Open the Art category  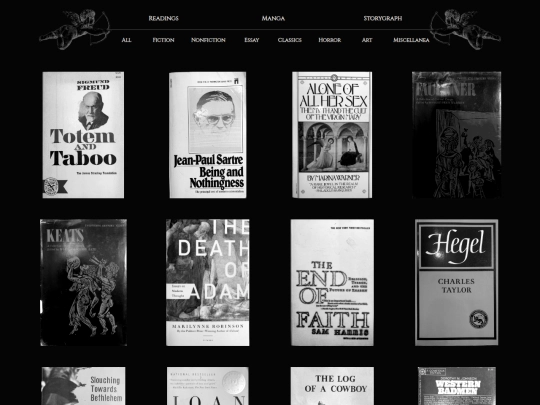pyautogui.click(x=367, y=40)
